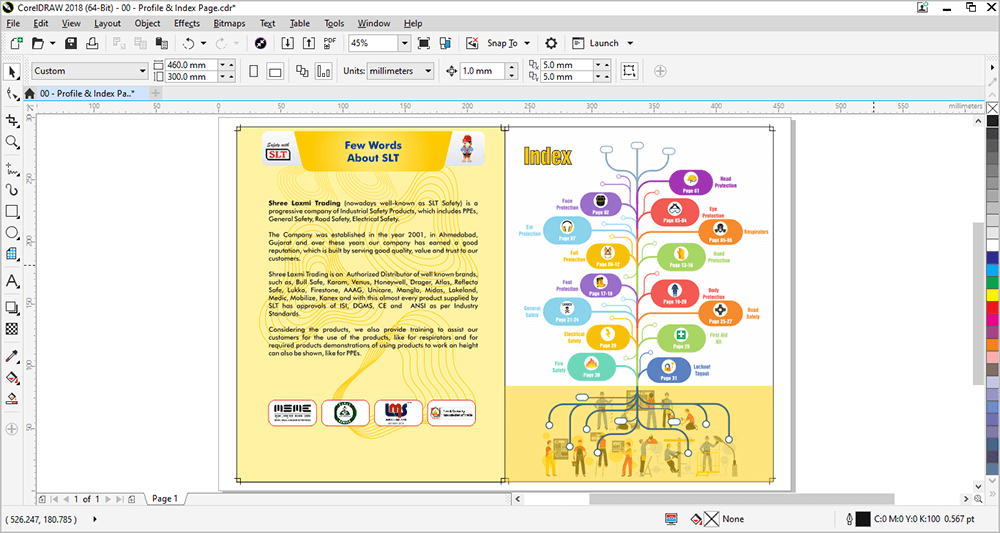Expand the cursor coordinates flyout arrow
Viewport: 1000px width, 533px height.
[95, 519]
